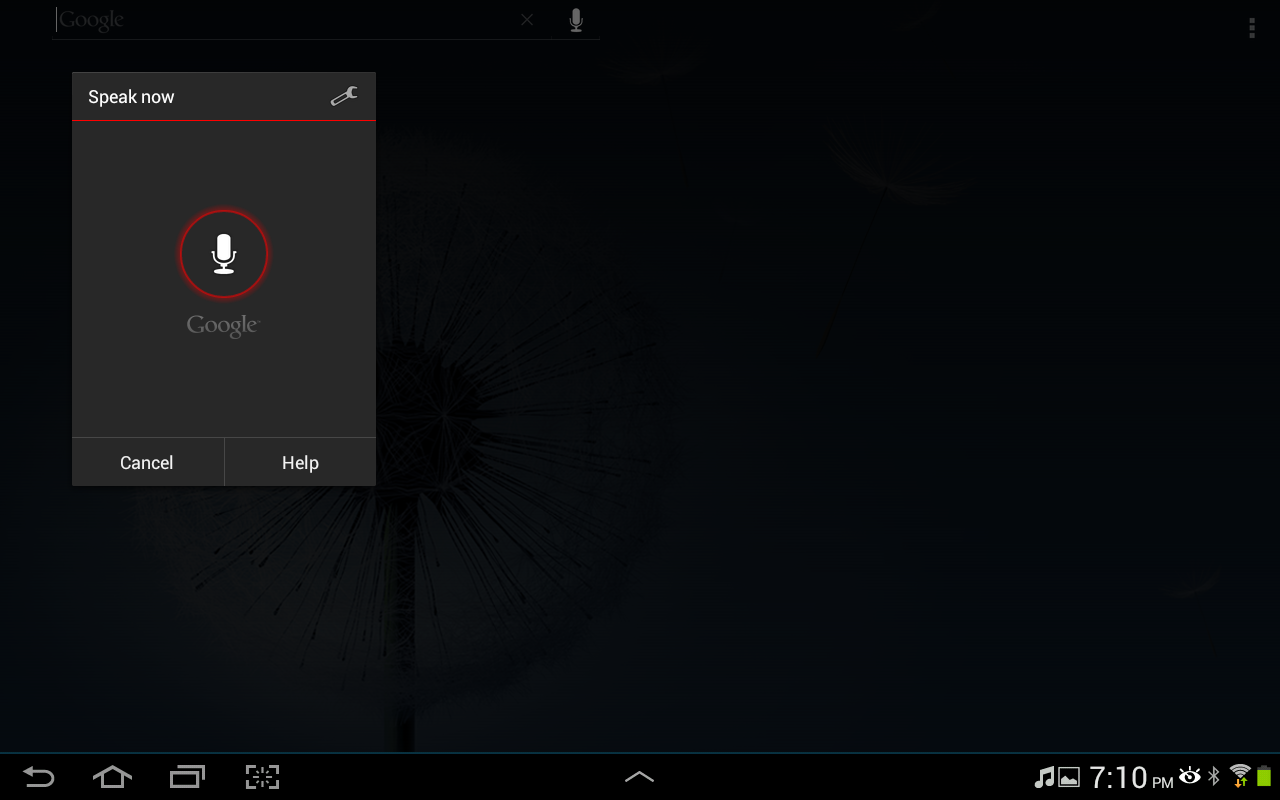Tap the battery status icon
This screenshot has height=800, width=1280.
tap(1264, 776)
